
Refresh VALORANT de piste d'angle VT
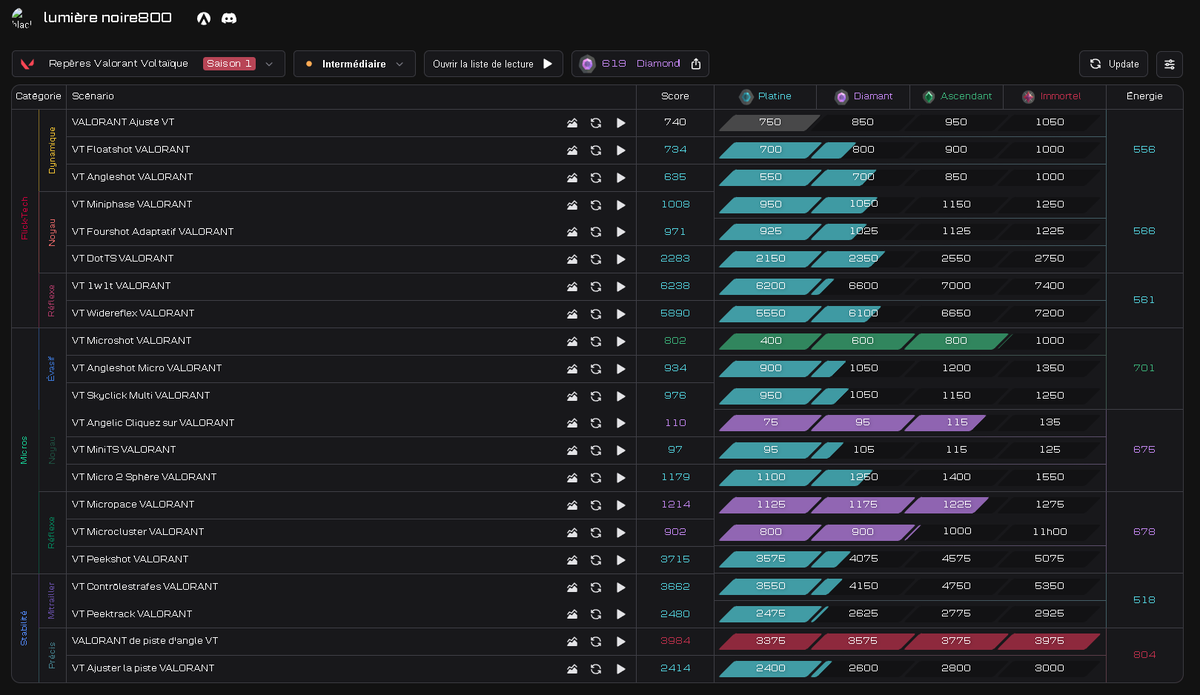coord(596,642)
